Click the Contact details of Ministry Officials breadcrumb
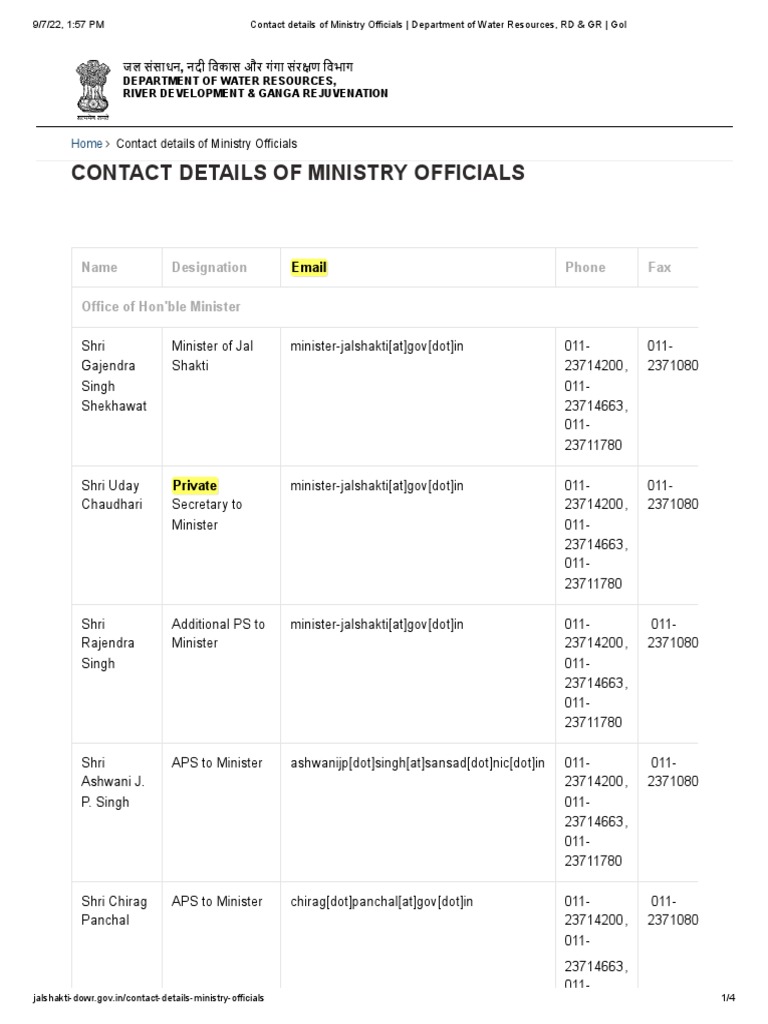 [x=206, y=144]
